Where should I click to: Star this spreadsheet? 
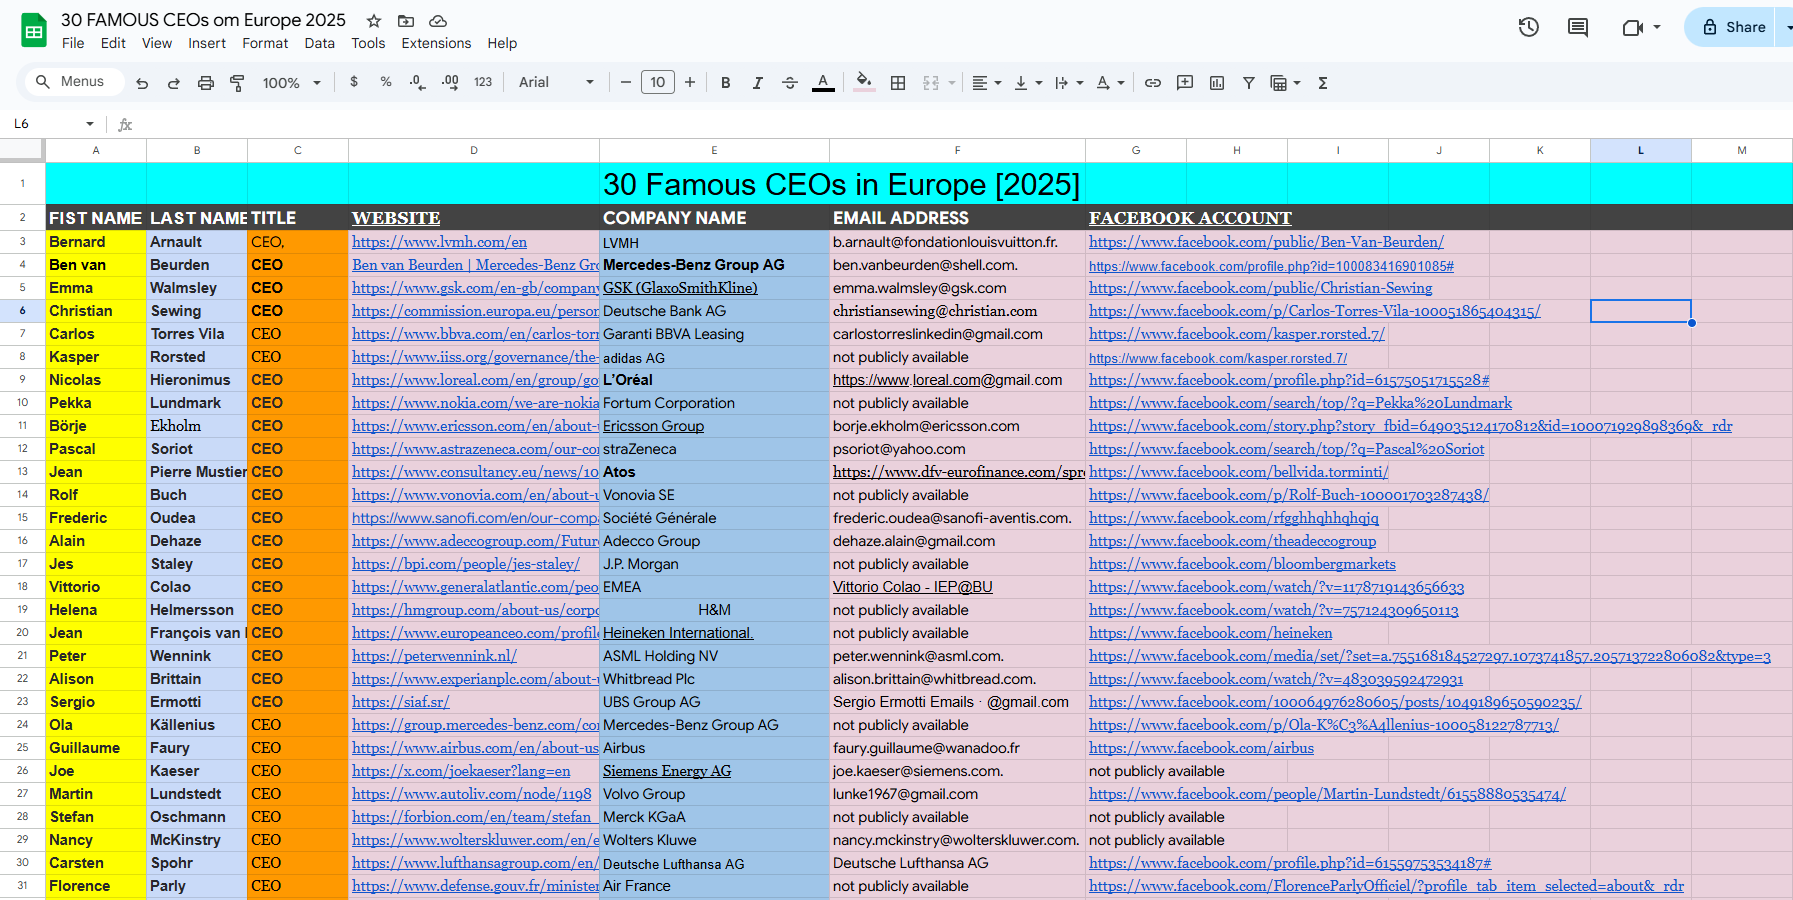tap(374, 21)
